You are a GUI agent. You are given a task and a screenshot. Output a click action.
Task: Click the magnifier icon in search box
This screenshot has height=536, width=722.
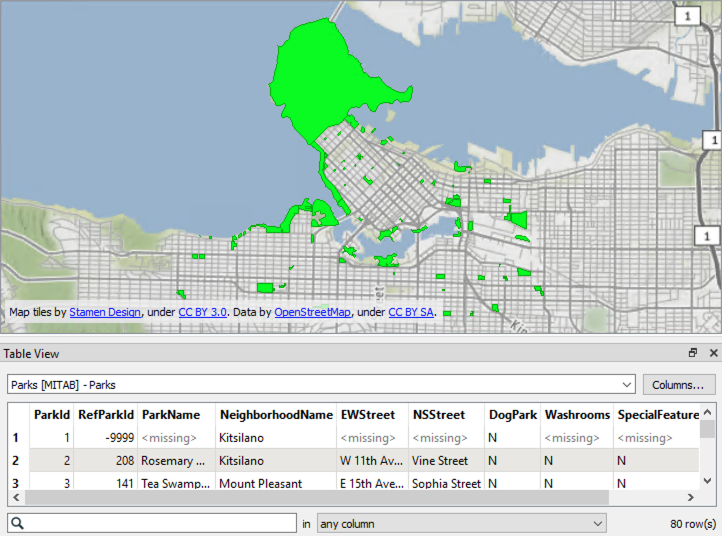tap(18, 523)
